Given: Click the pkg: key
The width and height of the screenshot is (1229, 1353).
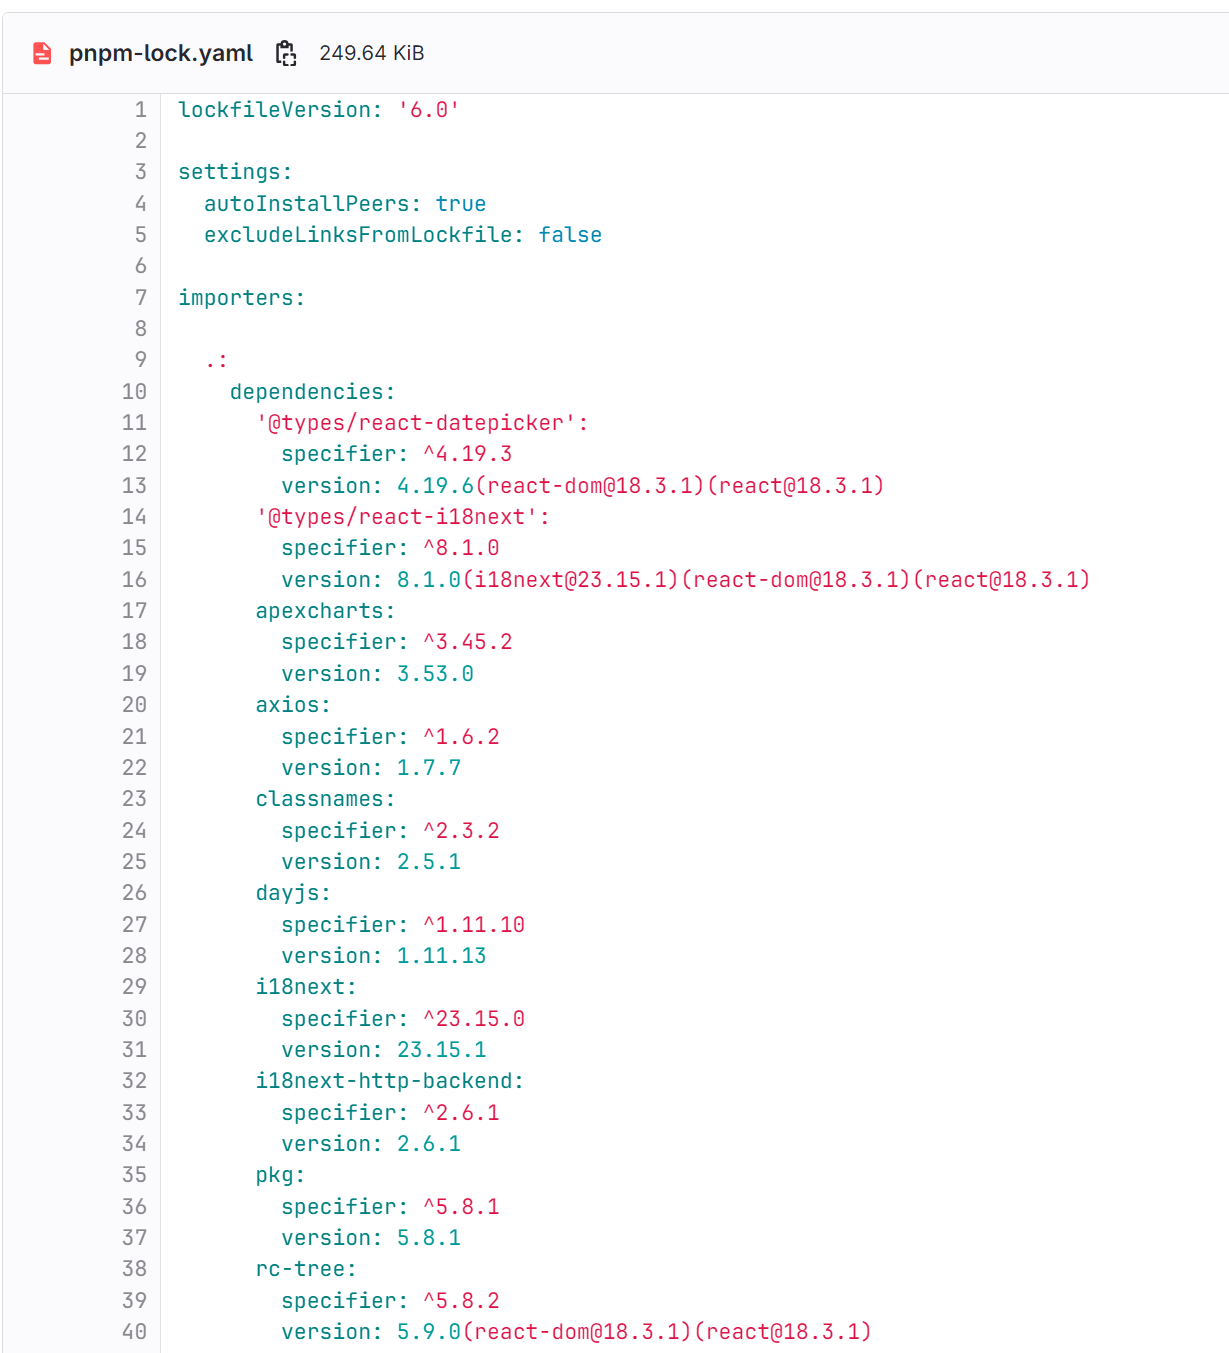Looking at the screenshot, I should tap(281, 1174).
